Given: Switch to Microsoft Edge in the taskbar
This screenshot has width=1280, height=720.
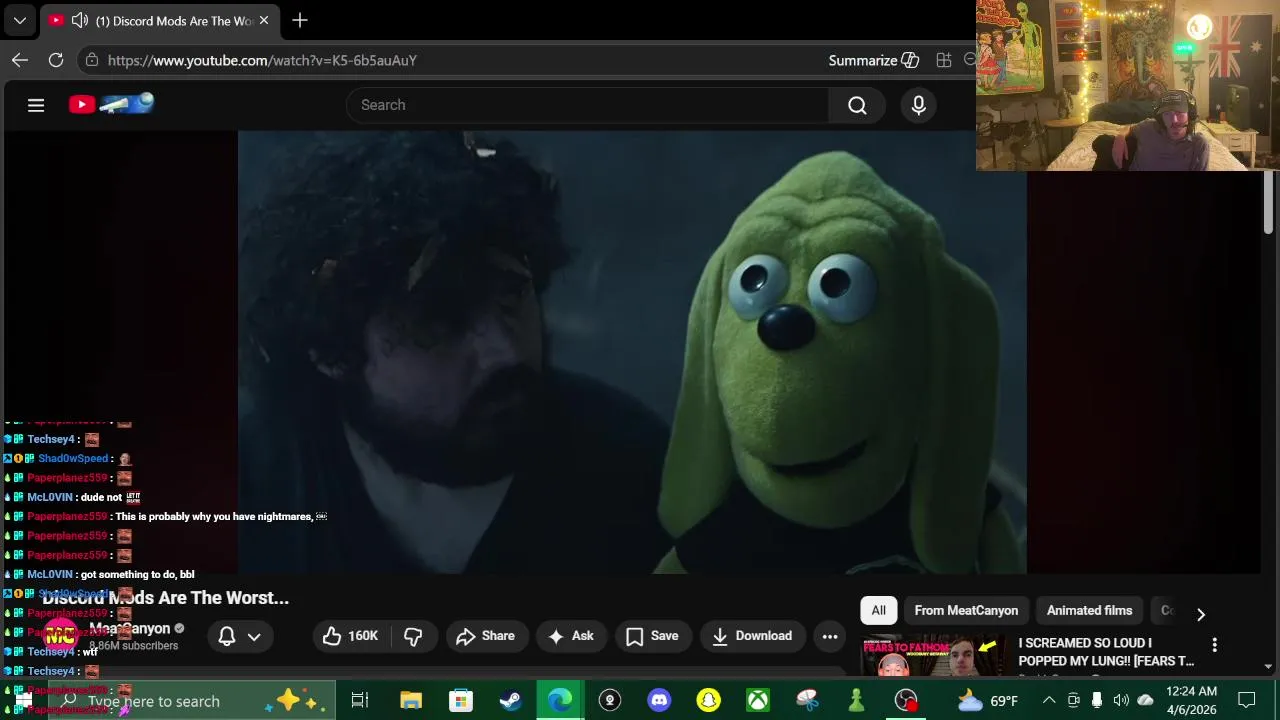Looking at the screenshot, I should [x=560, y=701].
